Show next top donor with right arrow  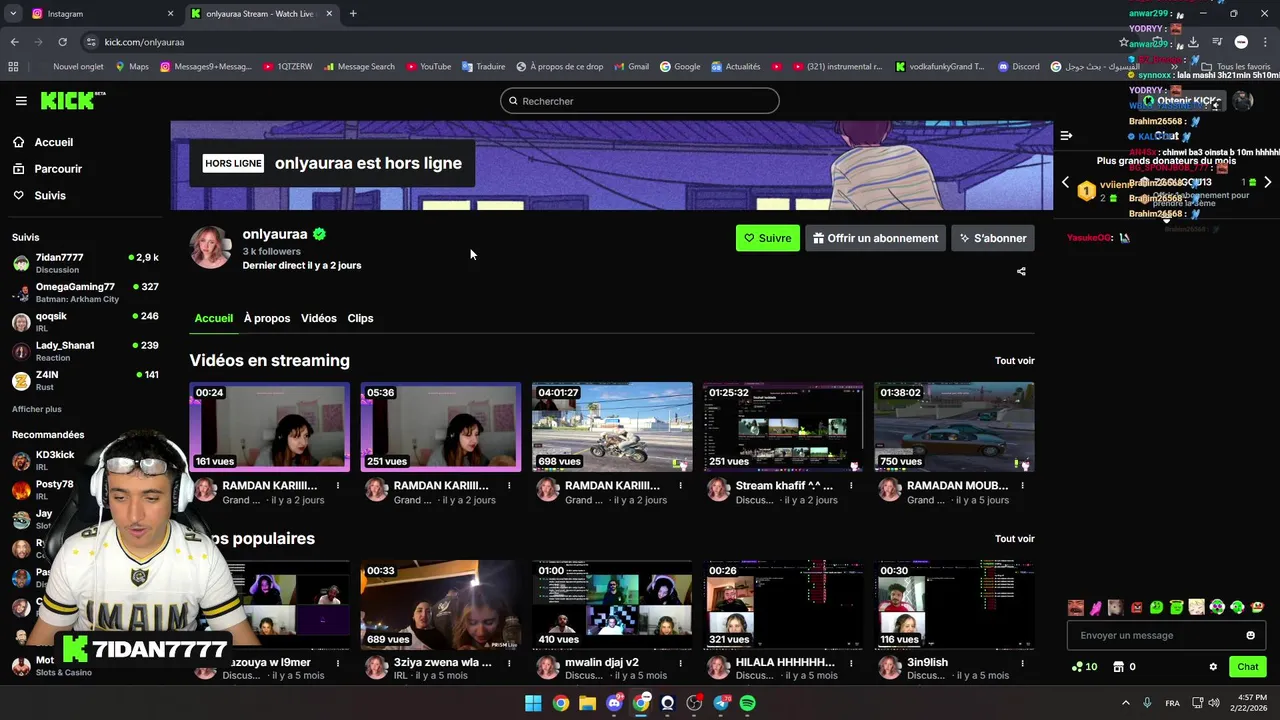pyautogui.click(x=1267, y=182)
